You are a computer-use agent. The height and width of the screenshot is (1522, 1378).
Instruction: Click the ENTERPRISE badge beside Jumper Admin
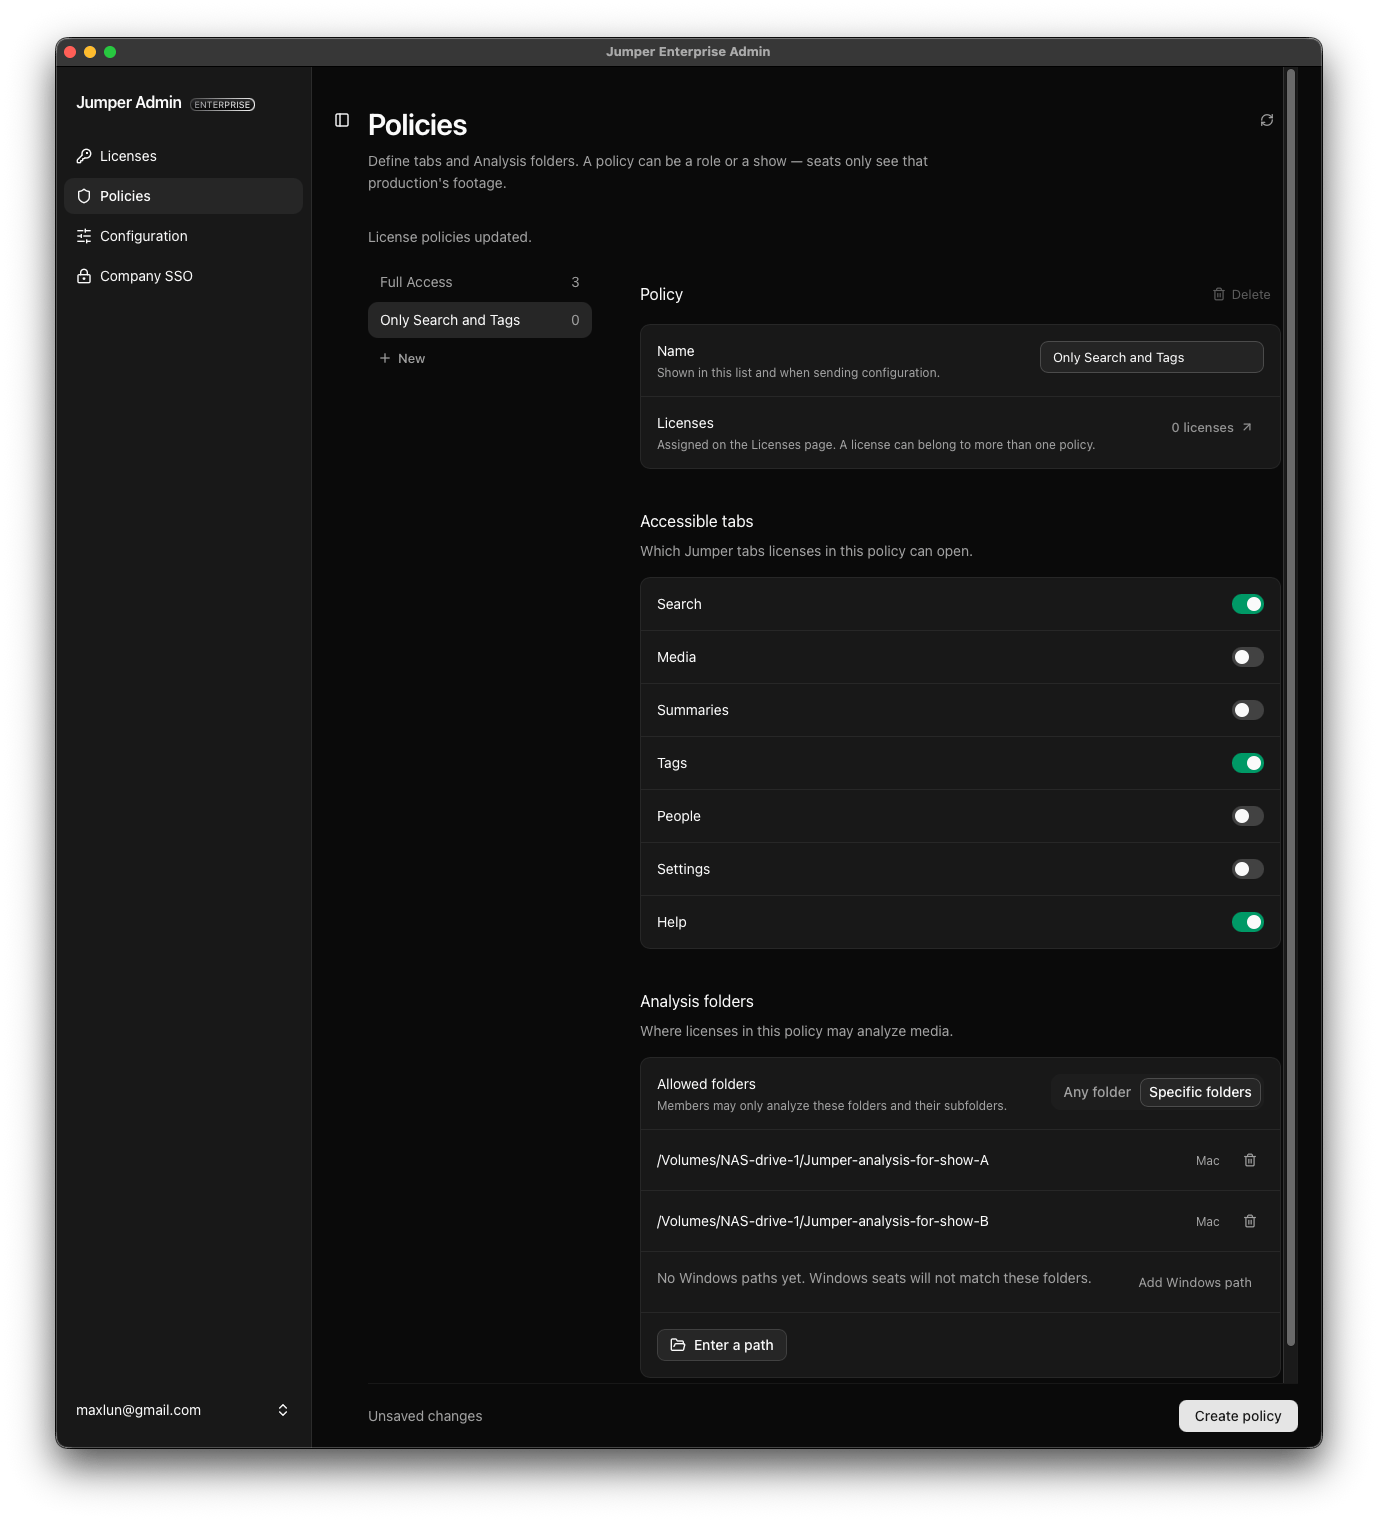(x=223, y=104)
